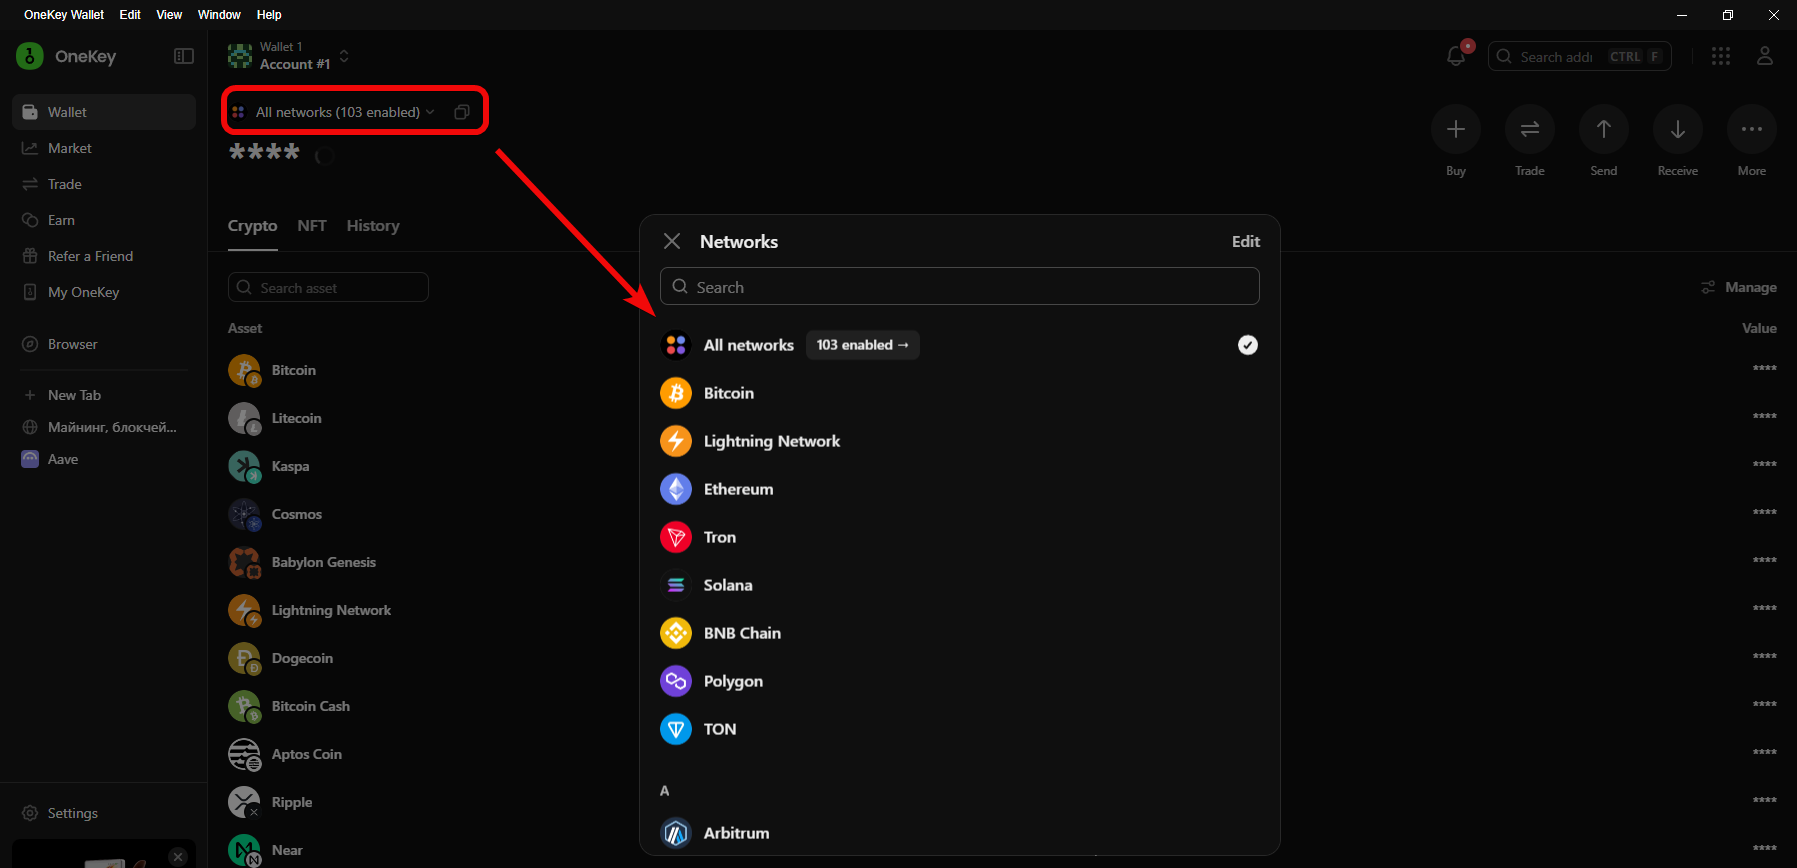1797x868 pixels.
Task: Open the Help menu
Action: point(269,15)
